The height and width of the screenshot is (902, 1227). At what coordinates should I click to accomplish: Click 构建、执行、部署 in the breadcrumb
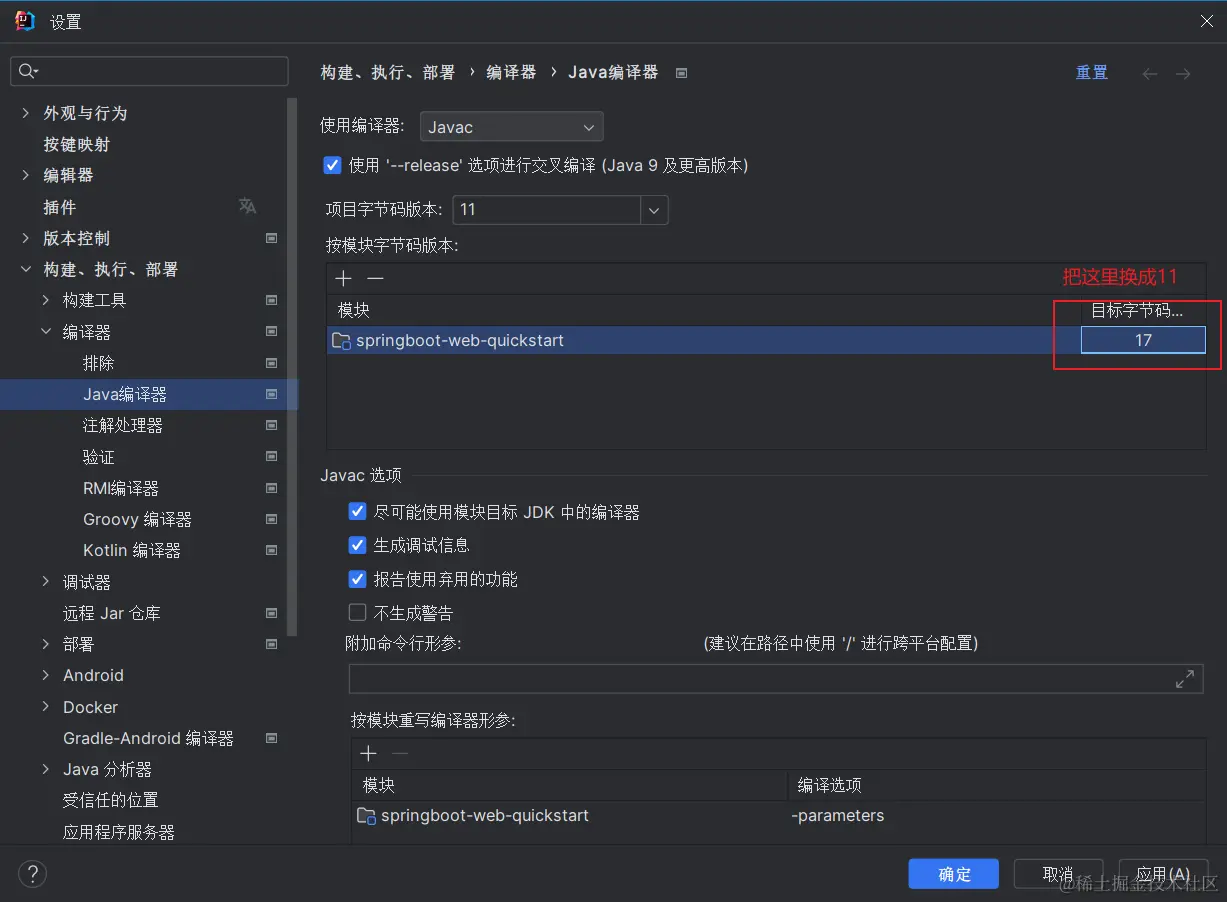tap(388, 73)
